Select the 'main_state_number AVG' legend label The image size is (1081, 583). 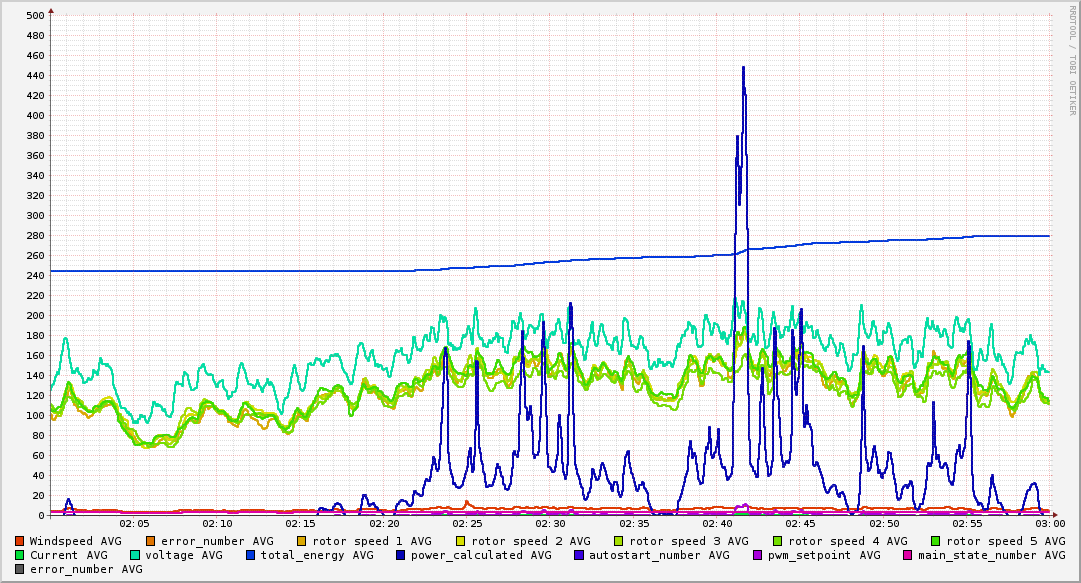point(991,555)
